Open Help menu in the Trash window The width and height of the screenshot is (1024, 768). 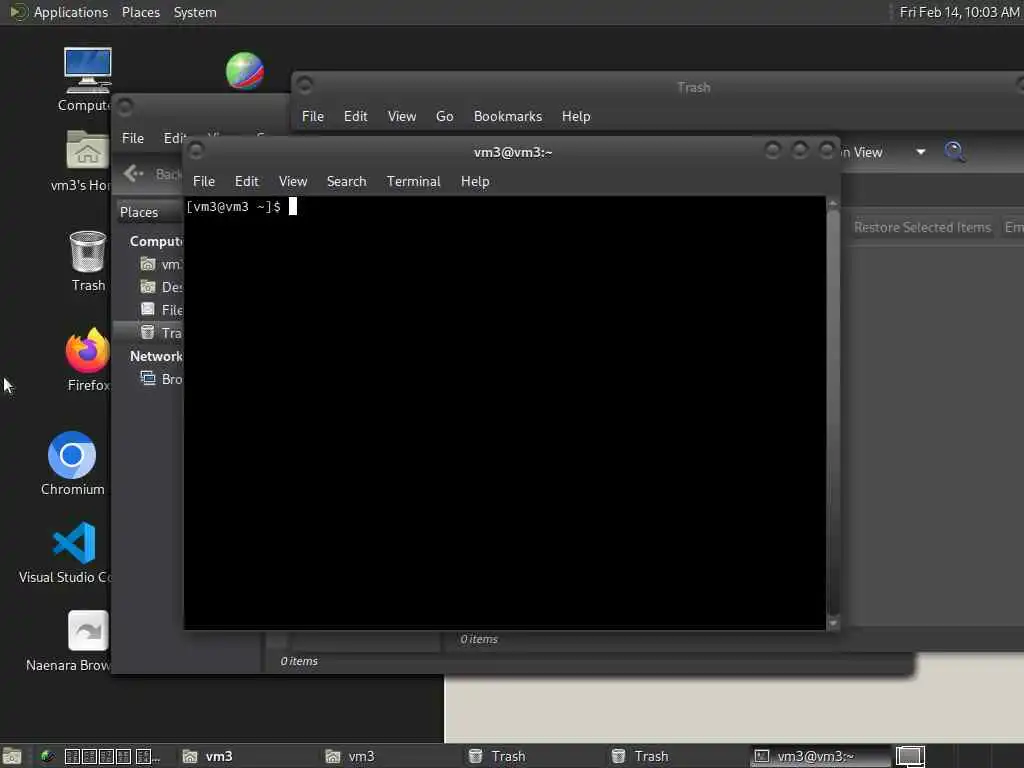[x=575, y=116]
